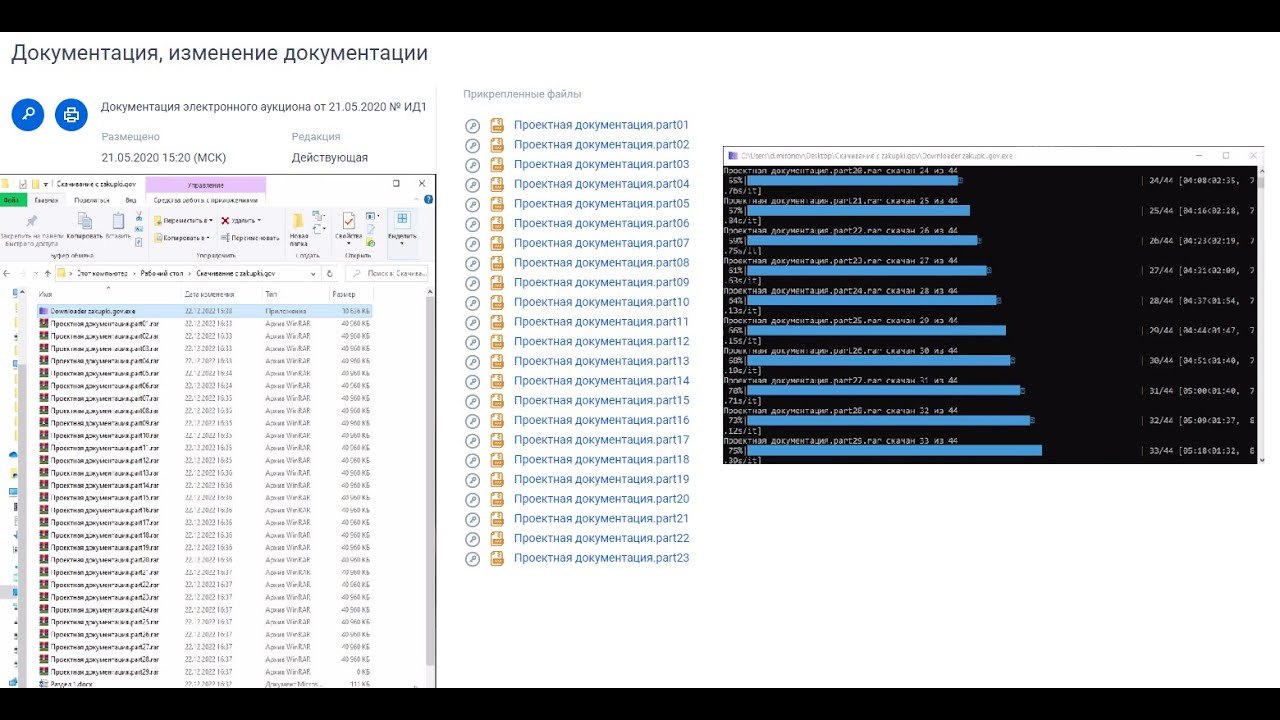Click Explorer back navigation arrow

point(7,273)
